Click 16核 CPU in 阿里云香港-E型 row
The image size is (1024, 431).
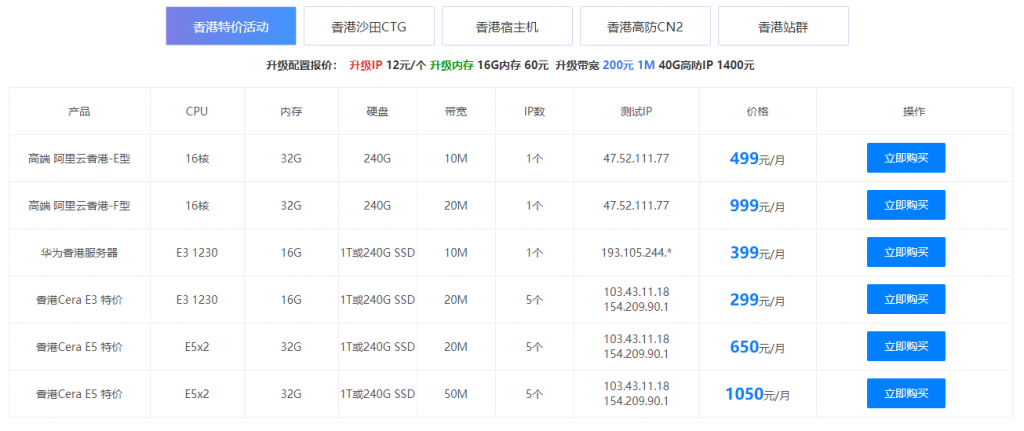pos(197,158)
